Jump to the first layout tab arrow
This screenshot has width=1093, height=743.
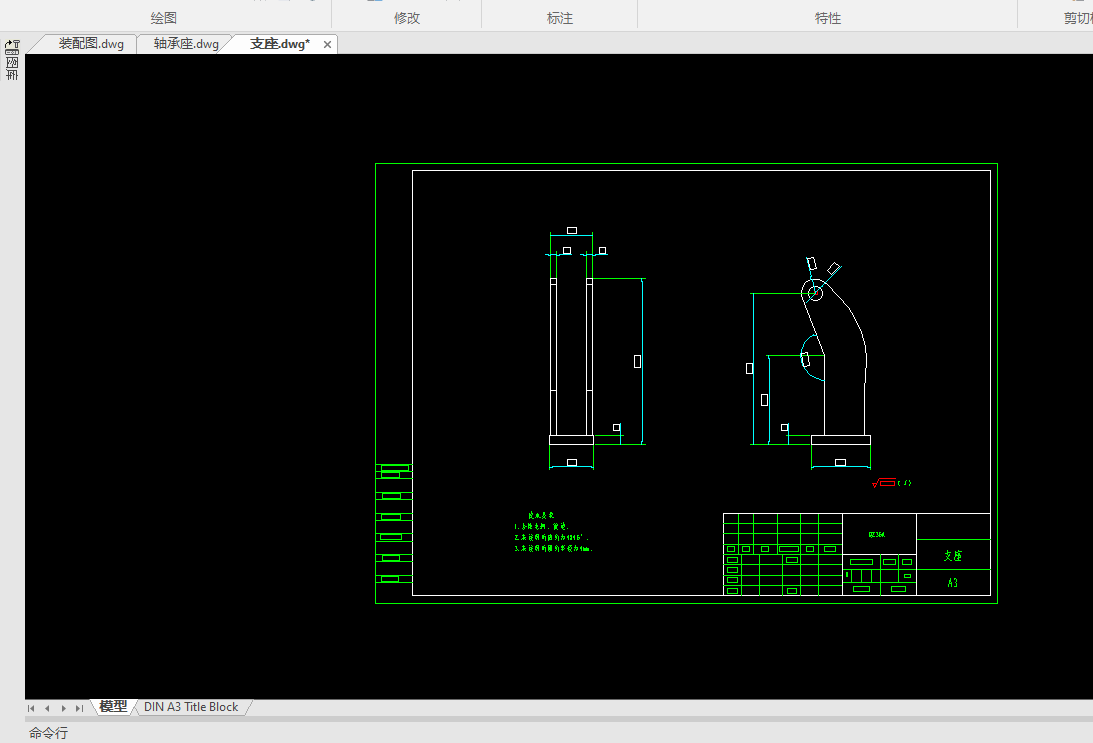[31, 708]
